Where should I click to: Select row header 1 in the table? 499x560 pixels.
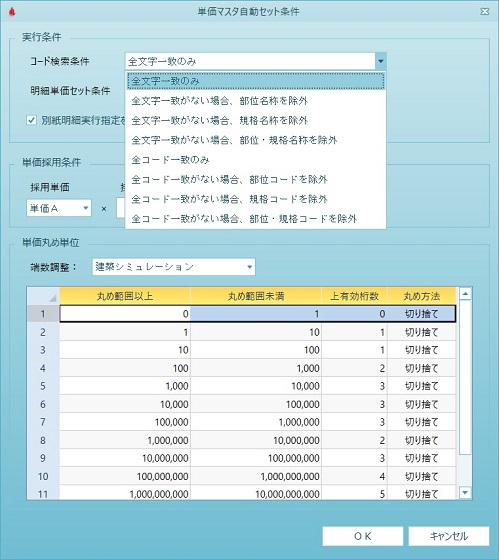tap(43, 314)
